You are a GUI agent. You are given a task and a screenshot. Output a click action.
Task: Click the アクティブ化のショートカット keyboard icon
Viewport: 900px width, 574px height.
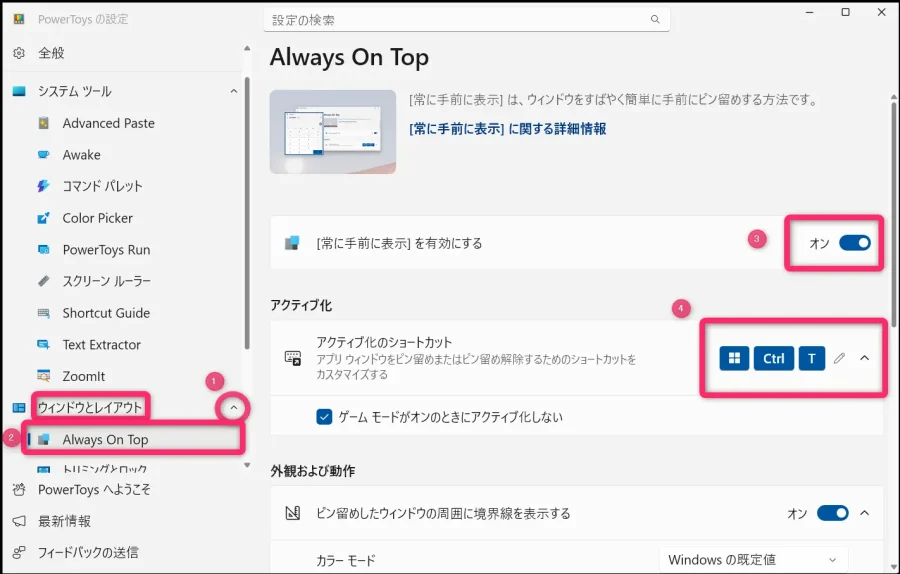(293, 358)
